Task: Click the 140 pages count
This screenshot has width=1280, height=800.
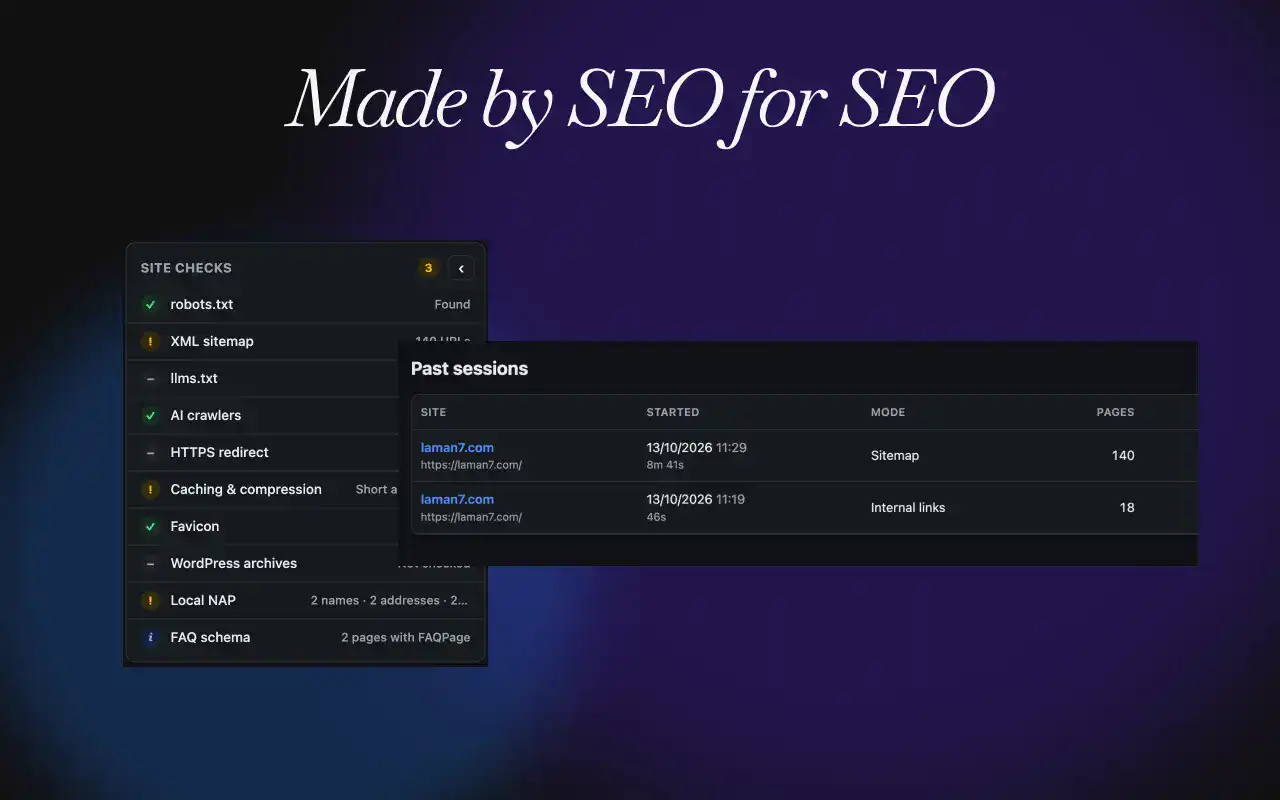Action: 1123,455
